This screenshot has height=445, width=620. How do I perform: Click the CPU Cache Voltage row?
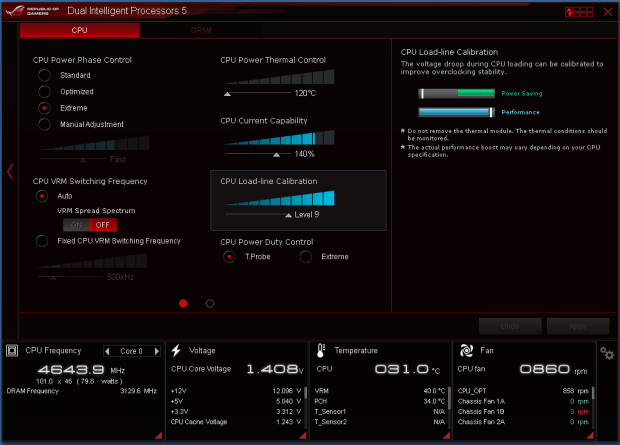[x=236, y=422]
